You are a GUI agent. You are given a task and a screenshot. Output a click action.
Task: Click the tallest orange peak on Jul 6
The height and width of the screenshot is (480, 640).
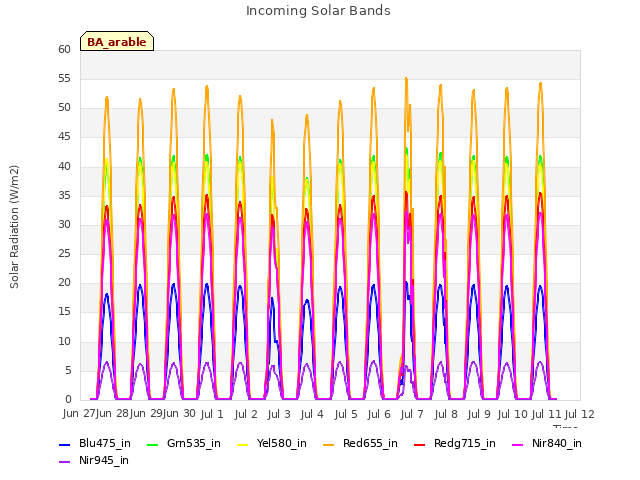click(406, 78)
